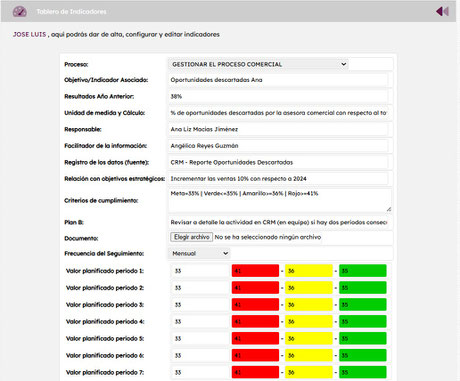
Task: Click the Responsable field
Action: (x=278, y=129)
